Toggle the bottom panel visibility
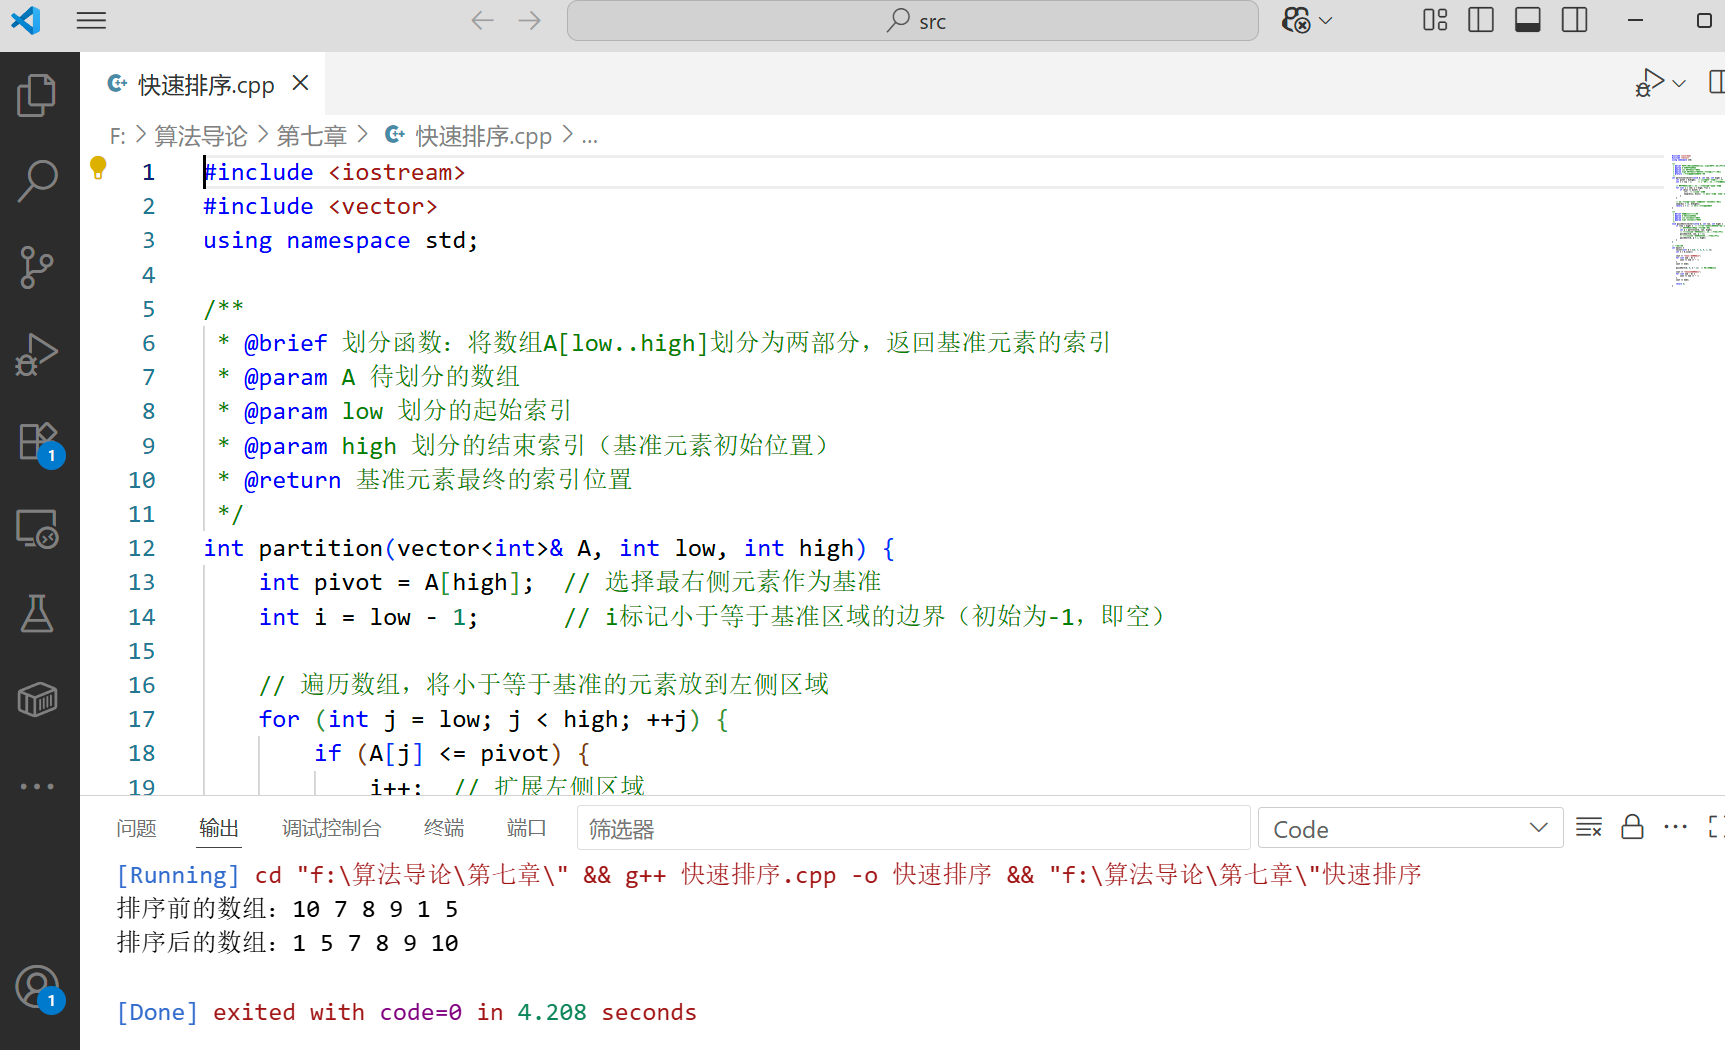1725x1050 pixels. click(x=1528, y=20)
